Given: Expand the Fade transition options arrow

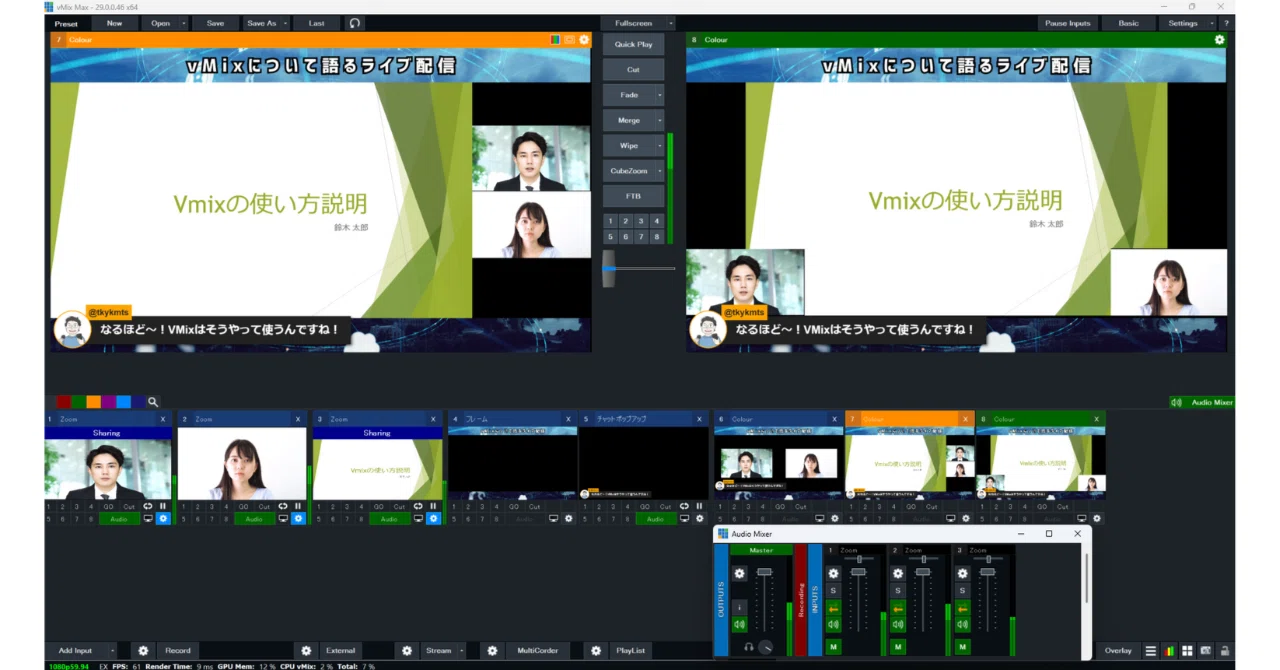Looking at the screenshot, I should tap(659, 95).
